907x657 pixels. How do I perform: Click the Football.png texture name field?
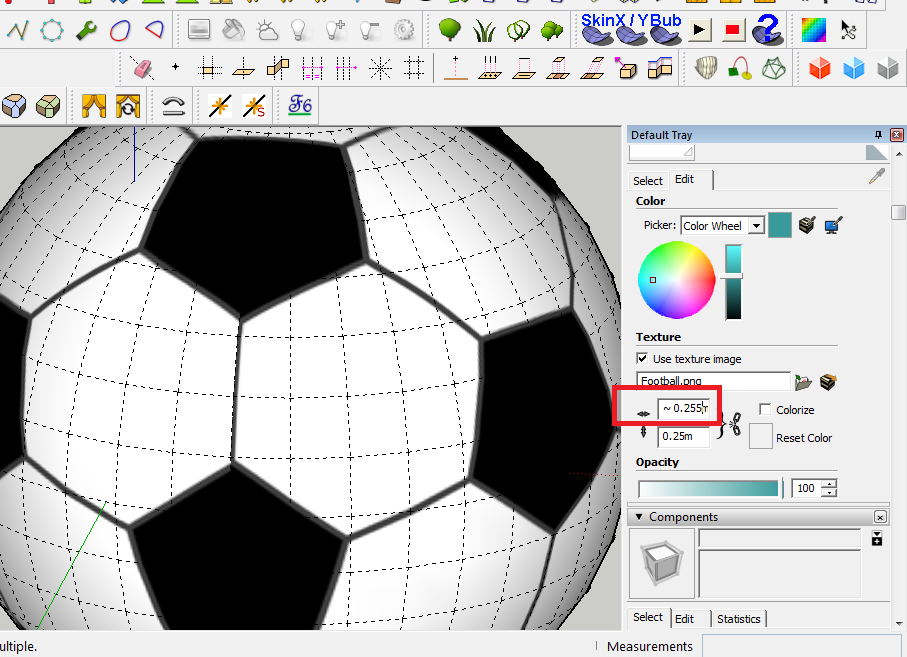pyautogui.click(x=713, y=381)
